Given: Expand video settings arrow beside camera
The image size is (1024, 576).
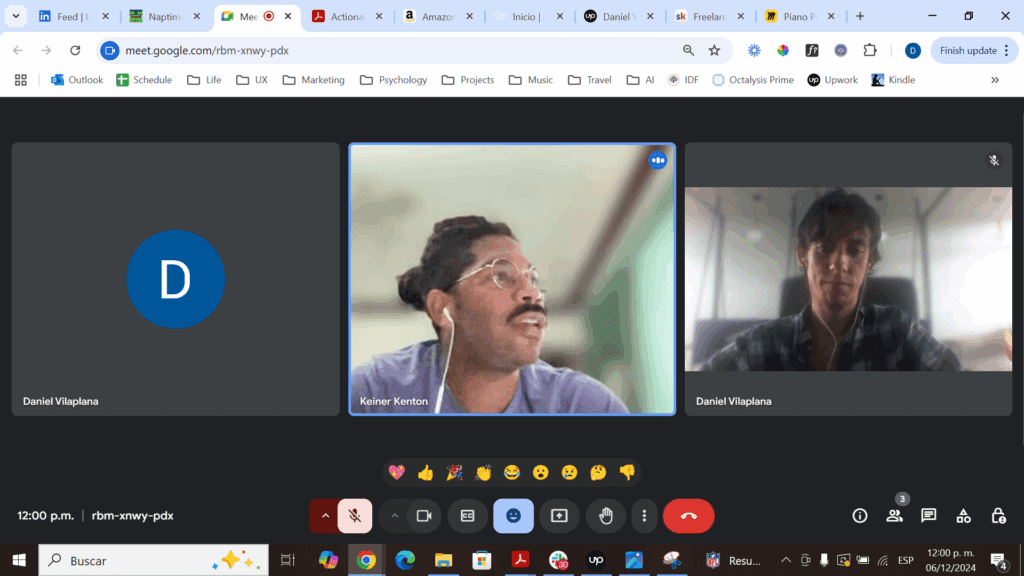Looking at the screenshot, I should (x=395, y=516).
